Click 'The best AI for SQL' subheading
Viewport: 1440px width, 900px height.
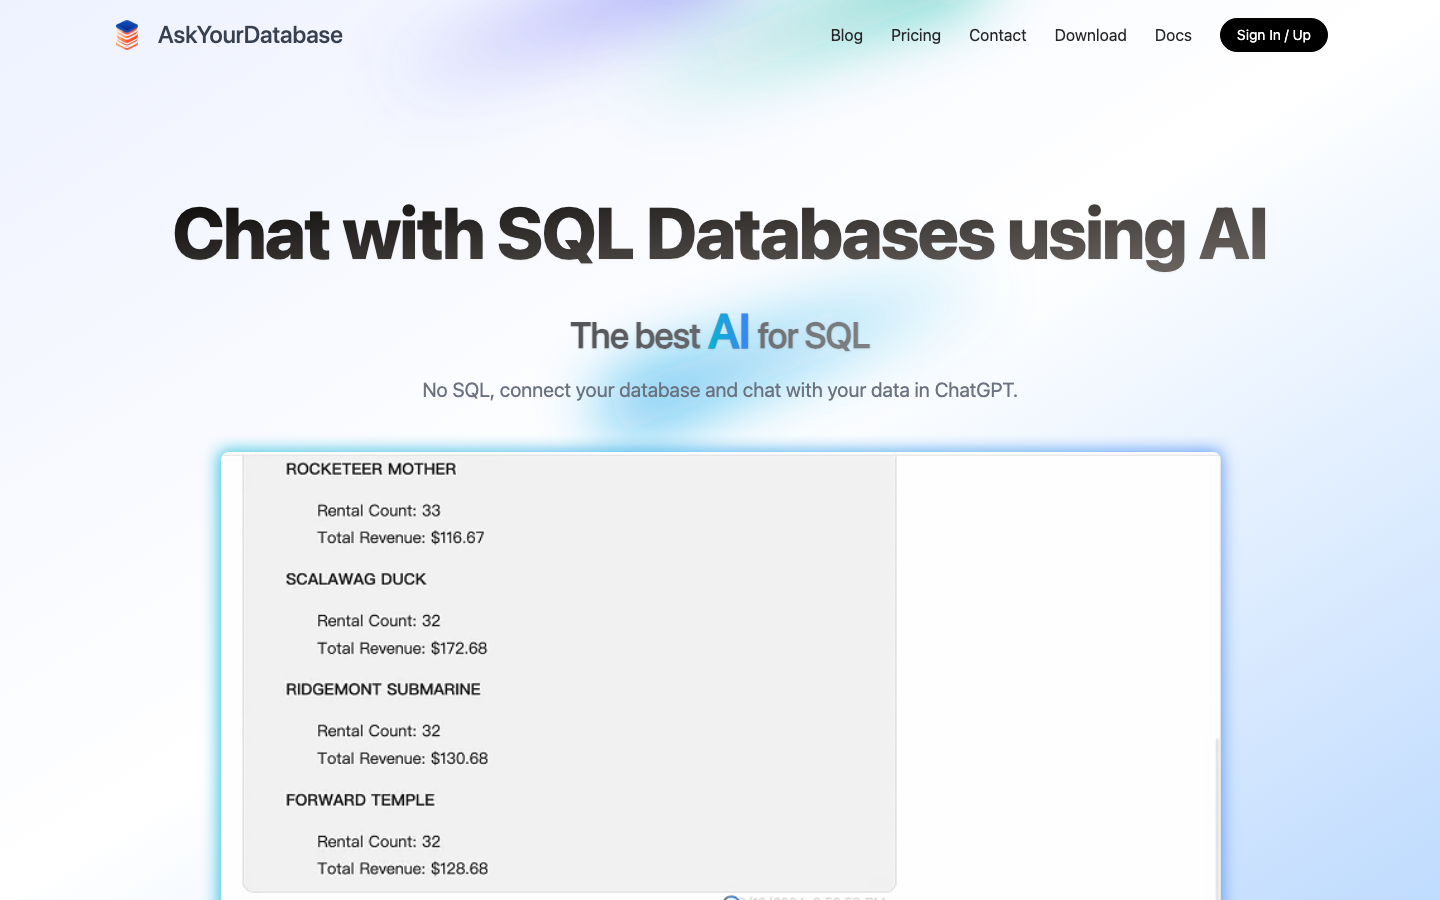[720, 333]
